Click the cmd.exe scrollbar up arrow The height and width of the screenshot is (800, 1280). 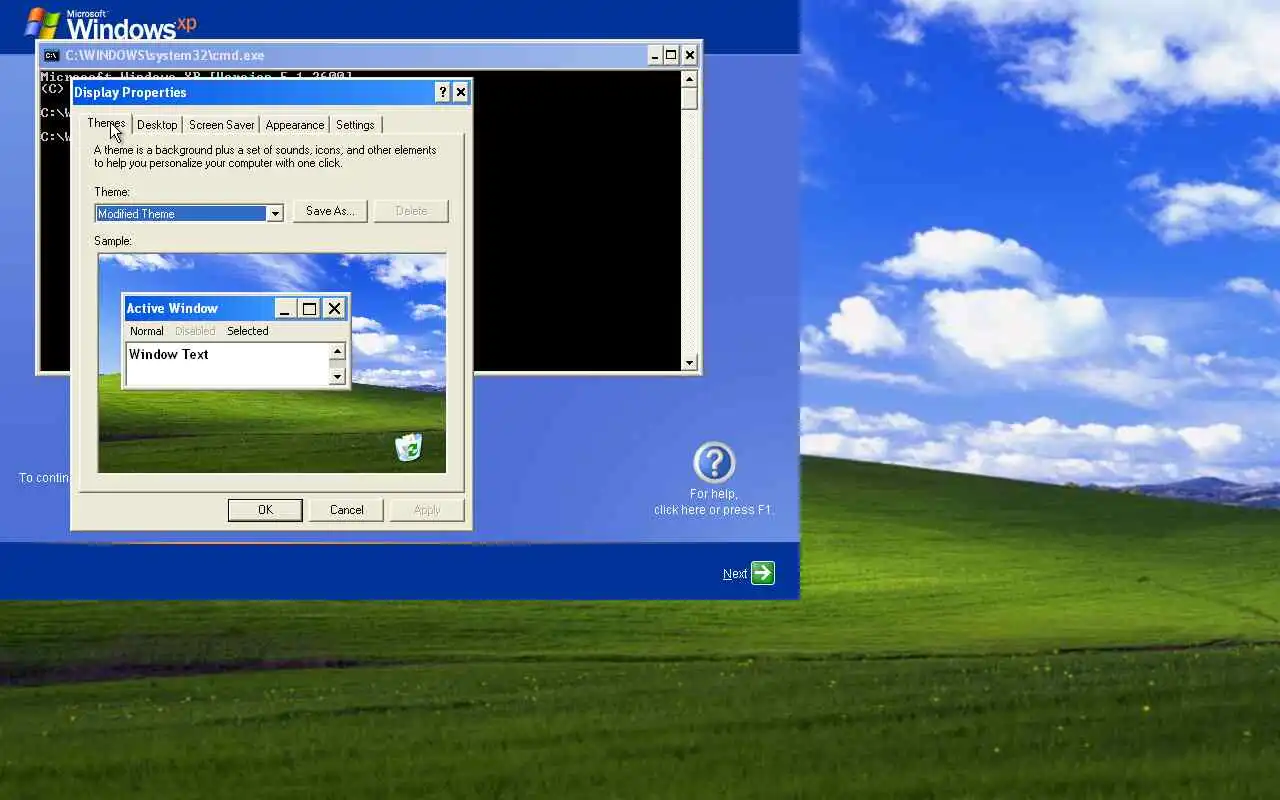point(689,79)
